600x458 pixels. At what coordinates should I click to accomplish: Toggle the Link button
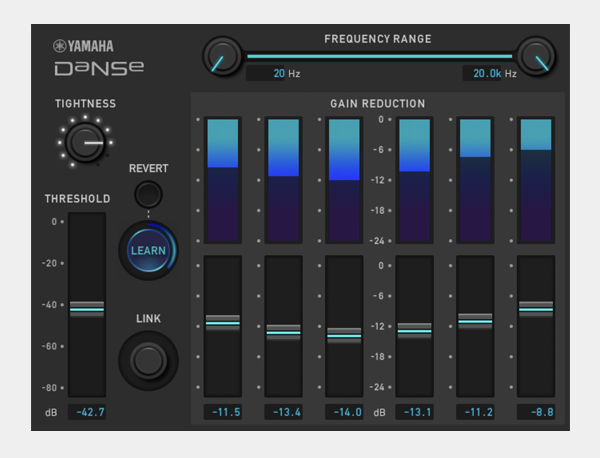(148, 359)
